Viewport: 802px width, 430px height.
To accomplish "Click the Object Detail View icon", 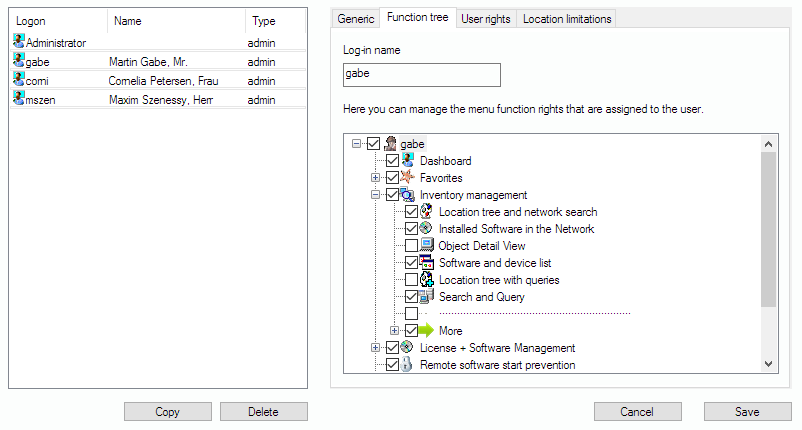I will point(426,246).
